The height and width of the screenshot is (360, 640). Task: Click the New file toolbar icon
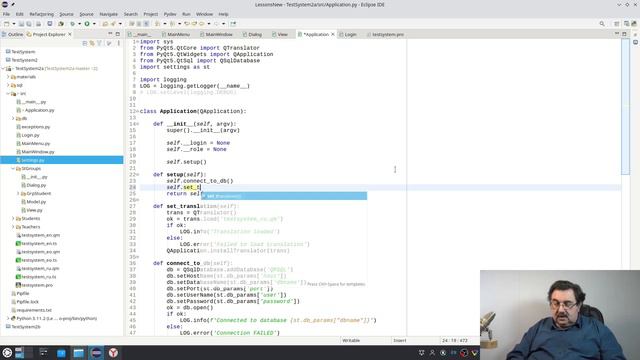6,24
